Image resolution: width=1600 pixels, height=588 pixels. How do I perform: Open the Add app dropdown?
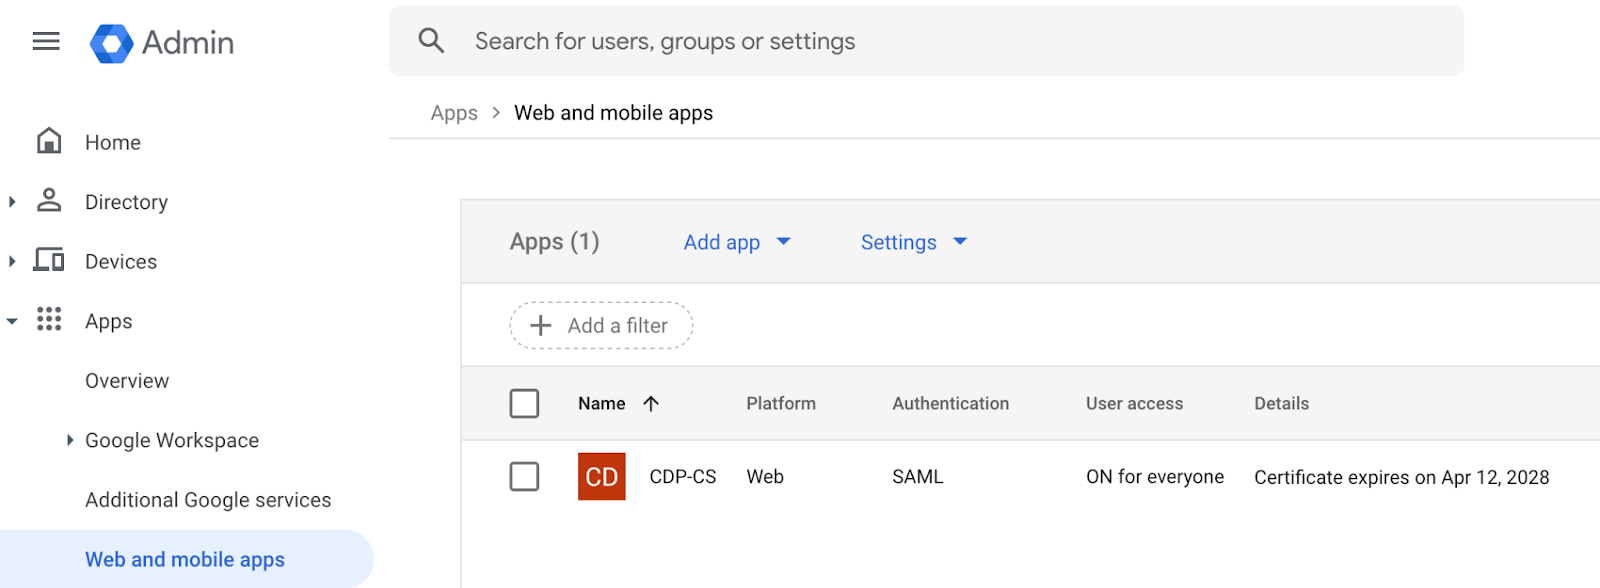[737, 242]
